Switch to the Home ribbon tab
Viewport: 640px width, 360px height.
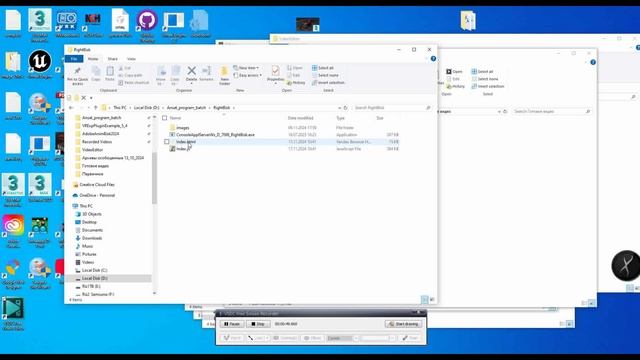coord(93,59)
